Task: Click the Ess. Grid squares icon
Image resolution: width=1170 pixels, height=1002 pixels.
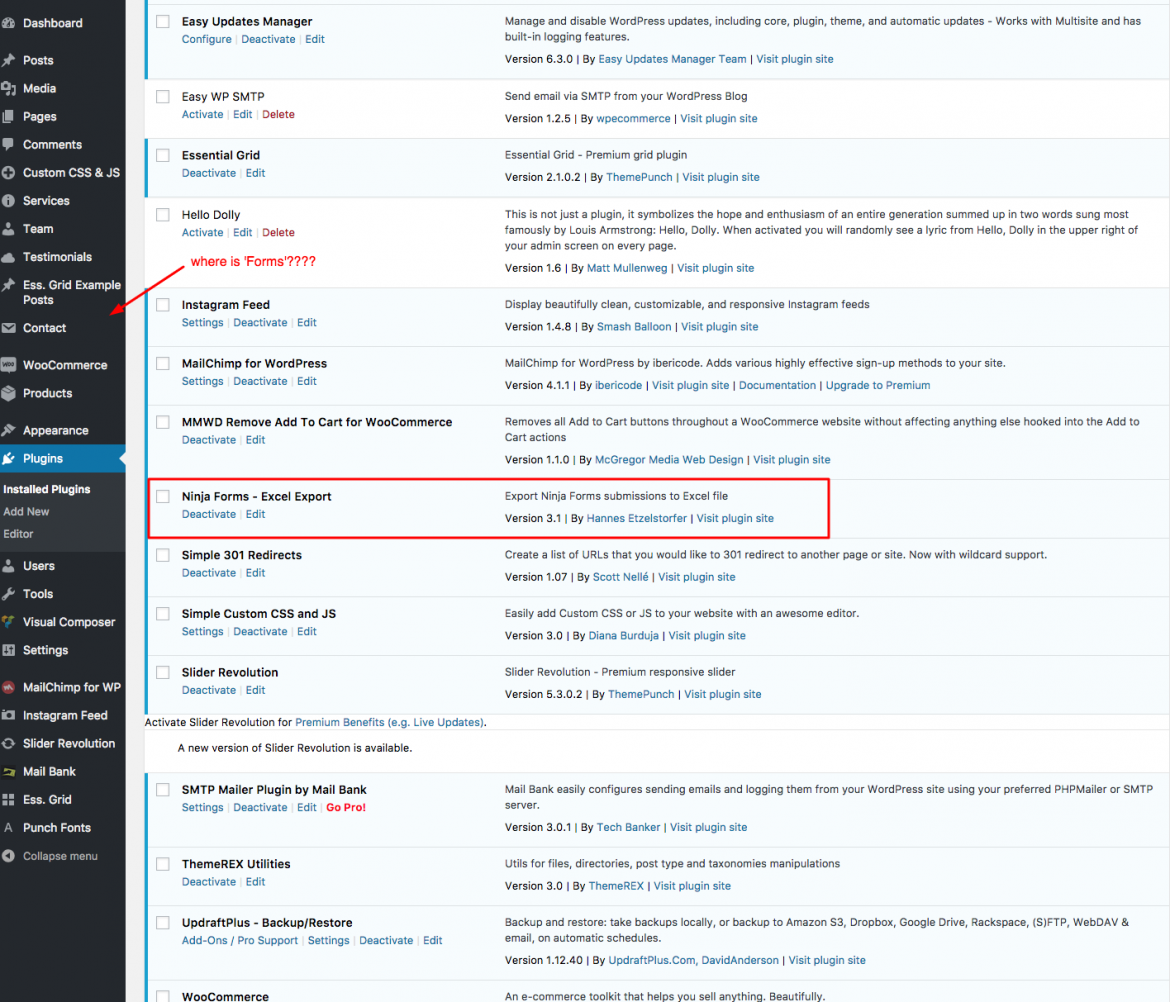Action: (8, 800)
